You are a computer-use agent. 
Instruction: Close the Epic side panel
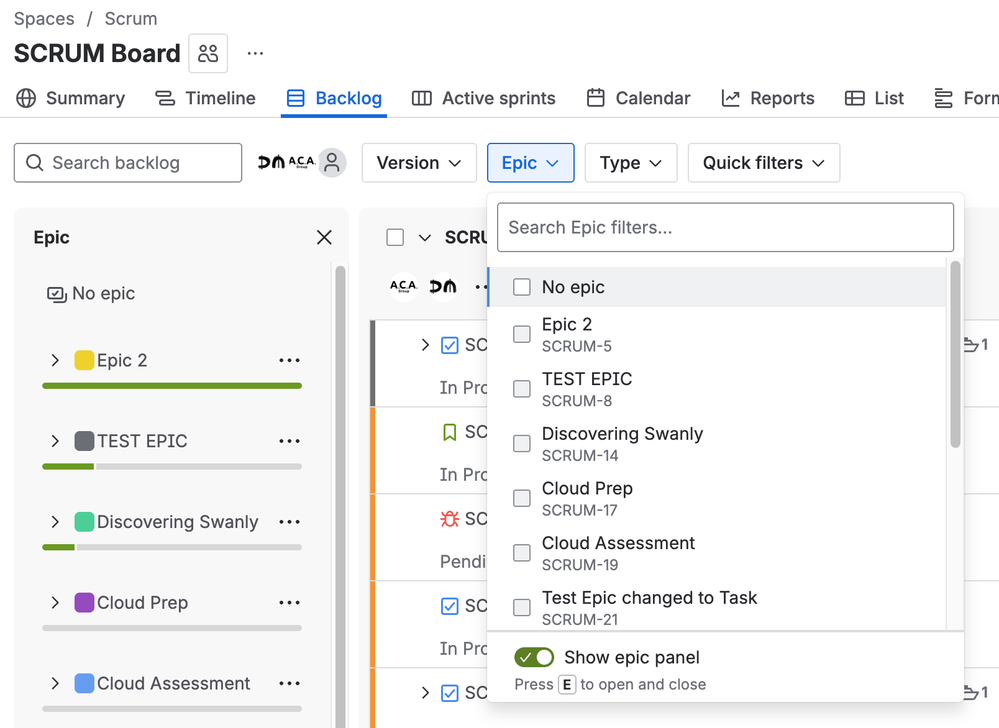(324, 237)
